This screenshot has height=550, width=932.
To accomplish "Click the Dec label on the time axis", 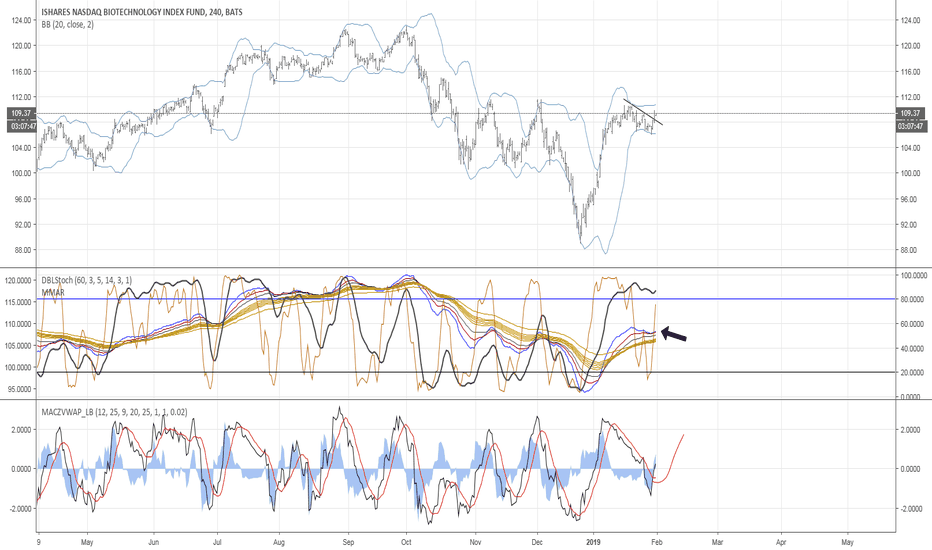I will click(x=537, y=542).
